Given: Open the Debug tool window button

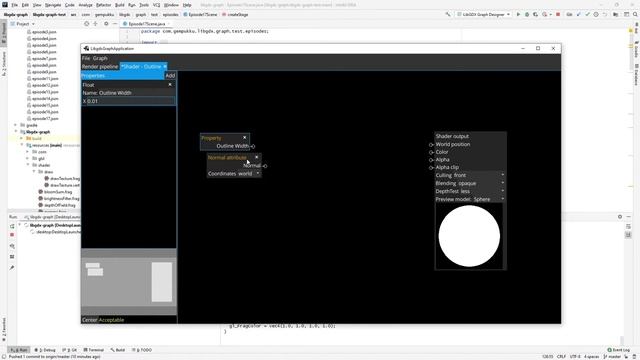Looking at the screenshot, I should click(x=45, y=350).
